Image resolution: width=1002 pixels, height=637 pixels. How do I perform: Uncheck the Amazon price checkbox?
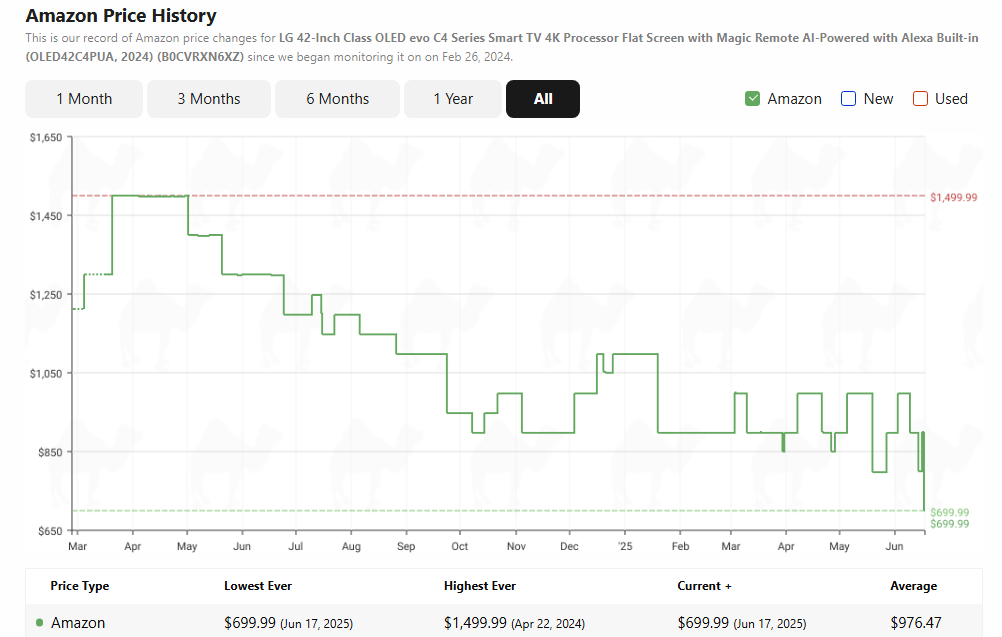click(x=752, y=99)
